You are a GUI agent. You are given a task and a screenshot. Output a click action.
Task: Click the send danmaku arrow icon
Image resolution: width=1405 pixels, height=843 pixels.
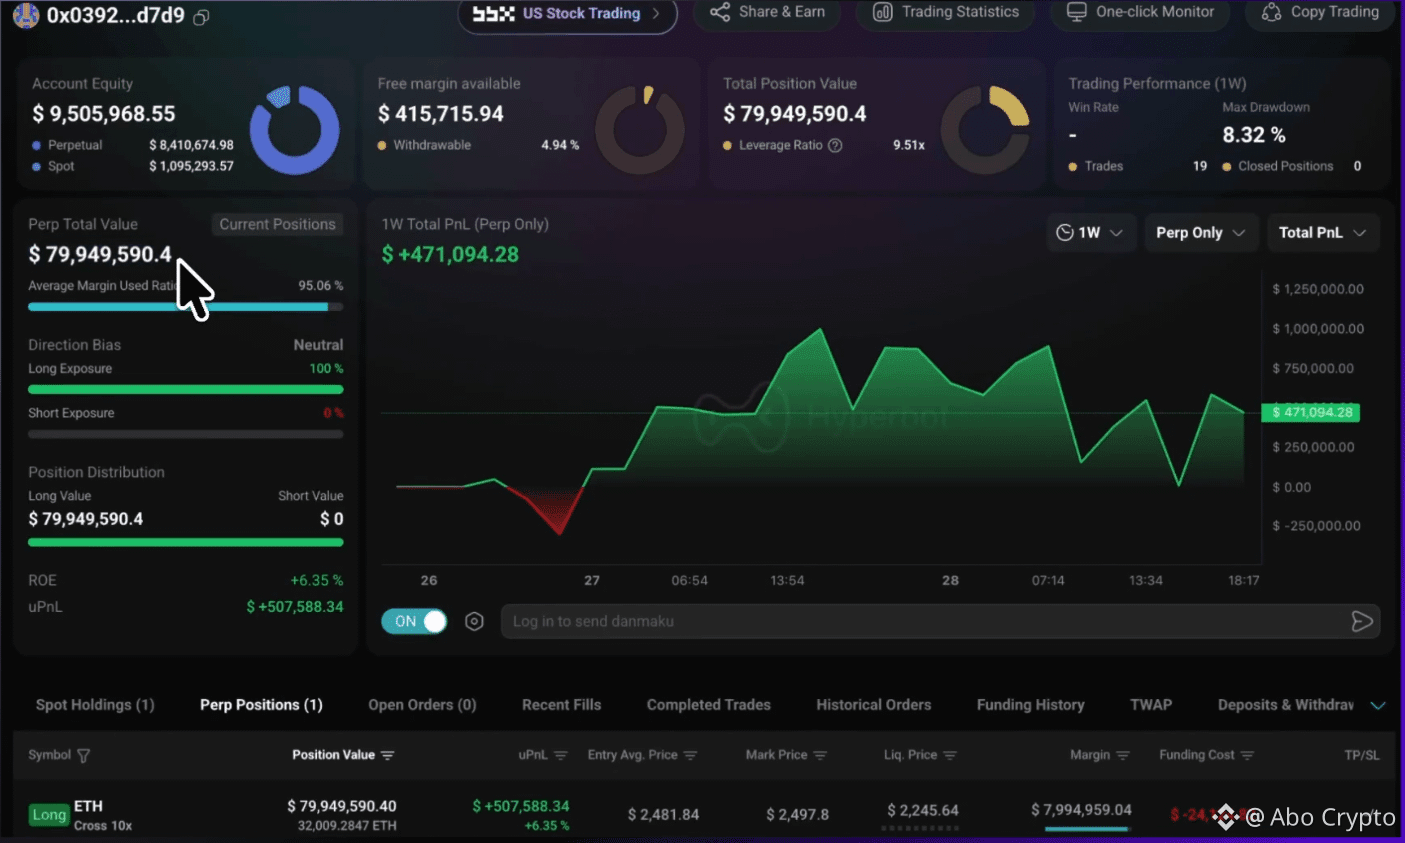(1361, 621)
